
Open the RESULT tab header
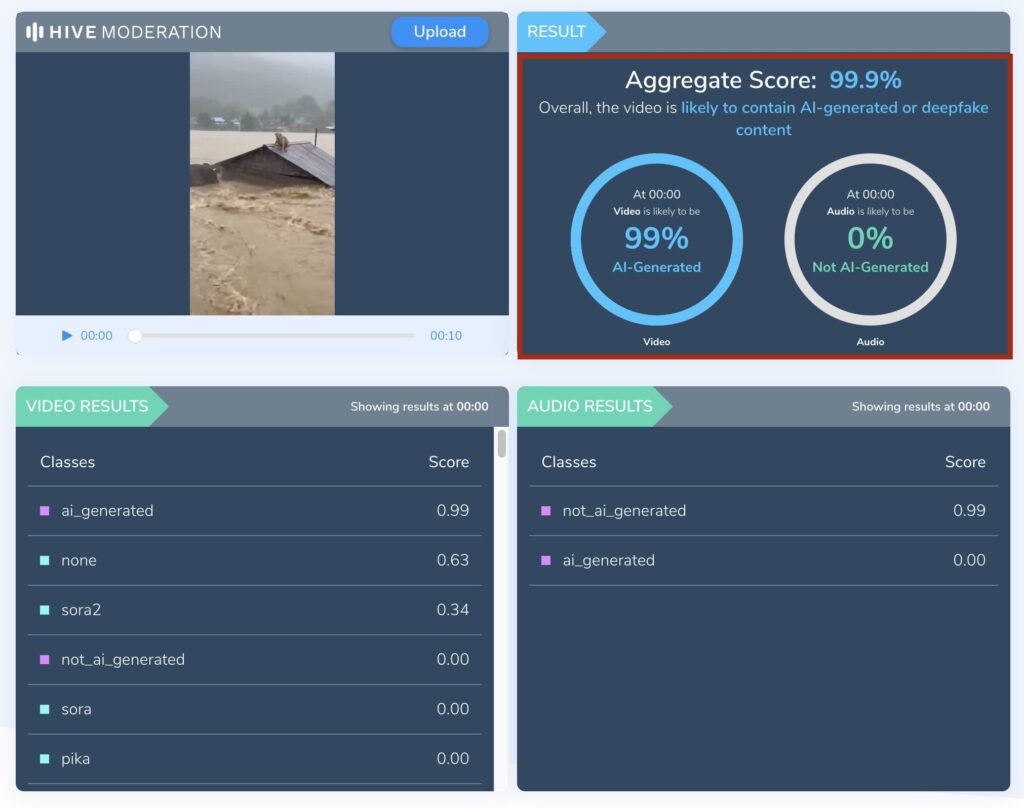(557, 32)
